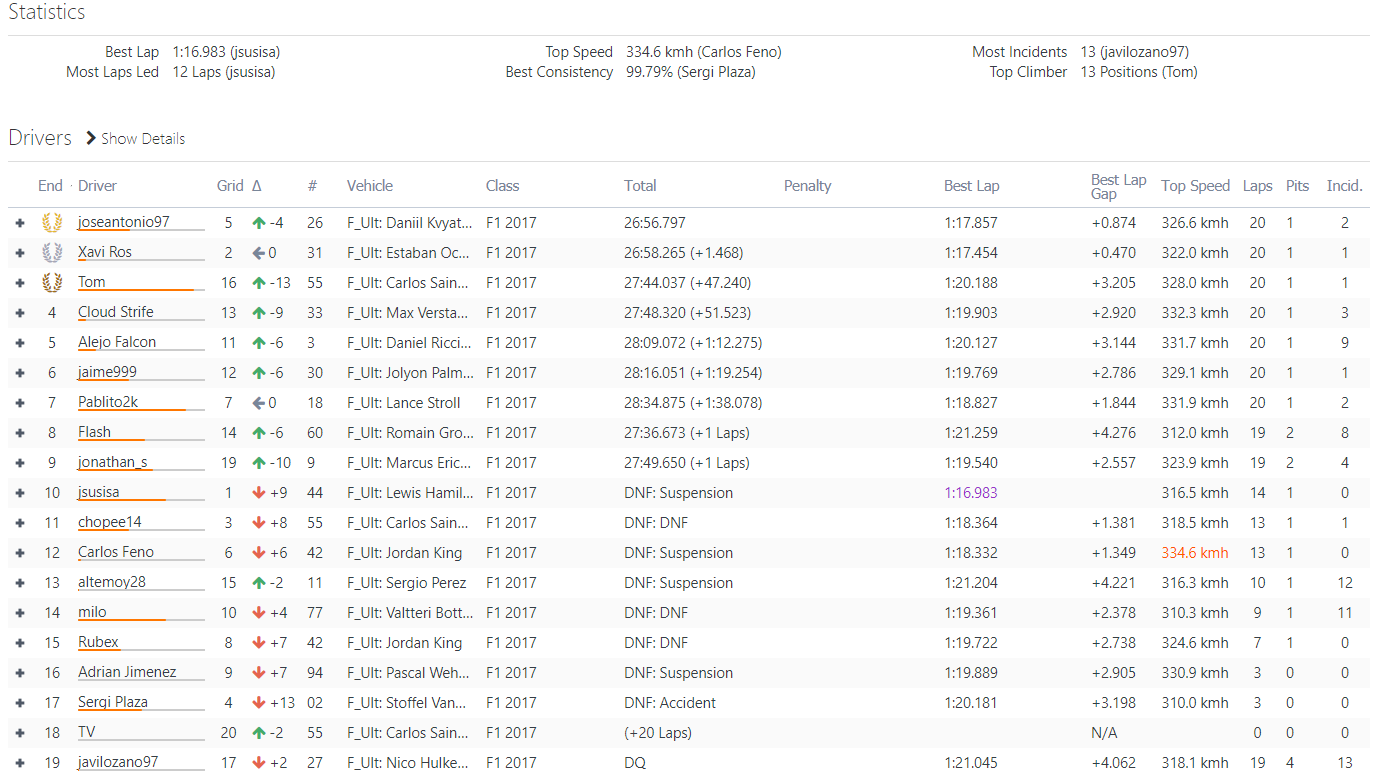Select orange top speed 334.6 kmh cell
Screen dimensions: 1373x777
(x=1195, y=553)
